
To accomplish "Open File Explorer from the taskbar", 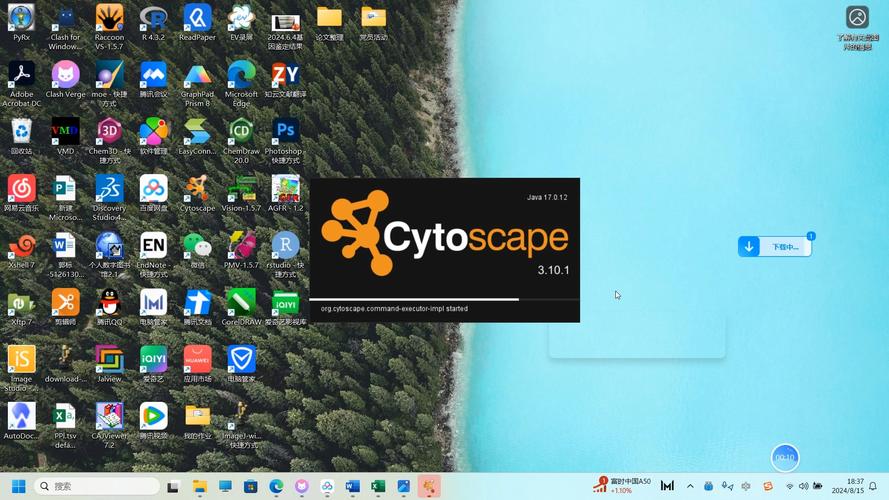I will point(199,486).
